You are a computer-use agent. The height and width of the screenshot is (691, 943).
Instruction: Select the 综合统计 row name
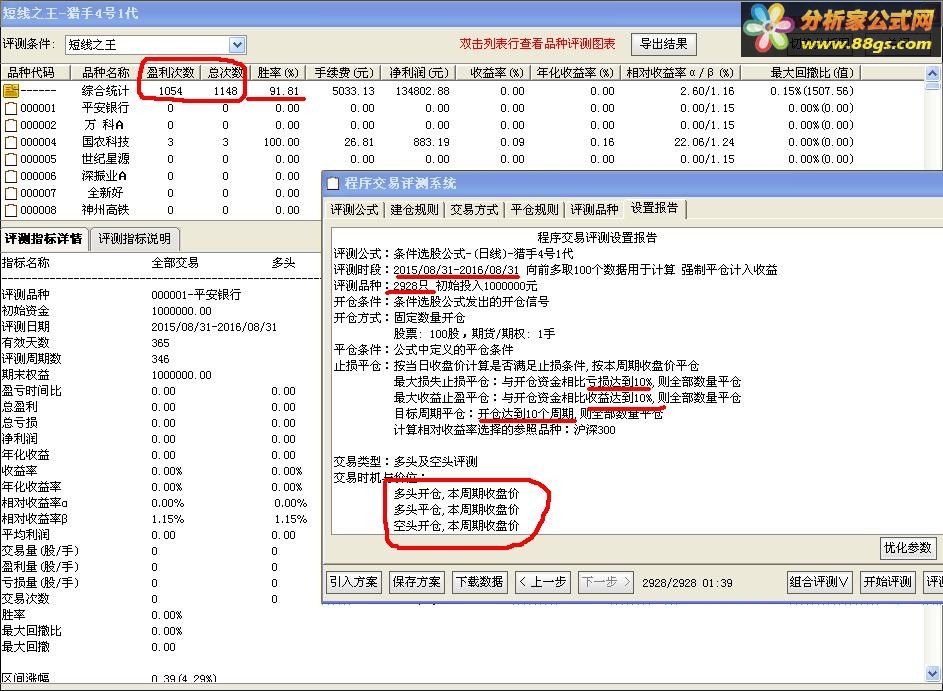(105, 91)
